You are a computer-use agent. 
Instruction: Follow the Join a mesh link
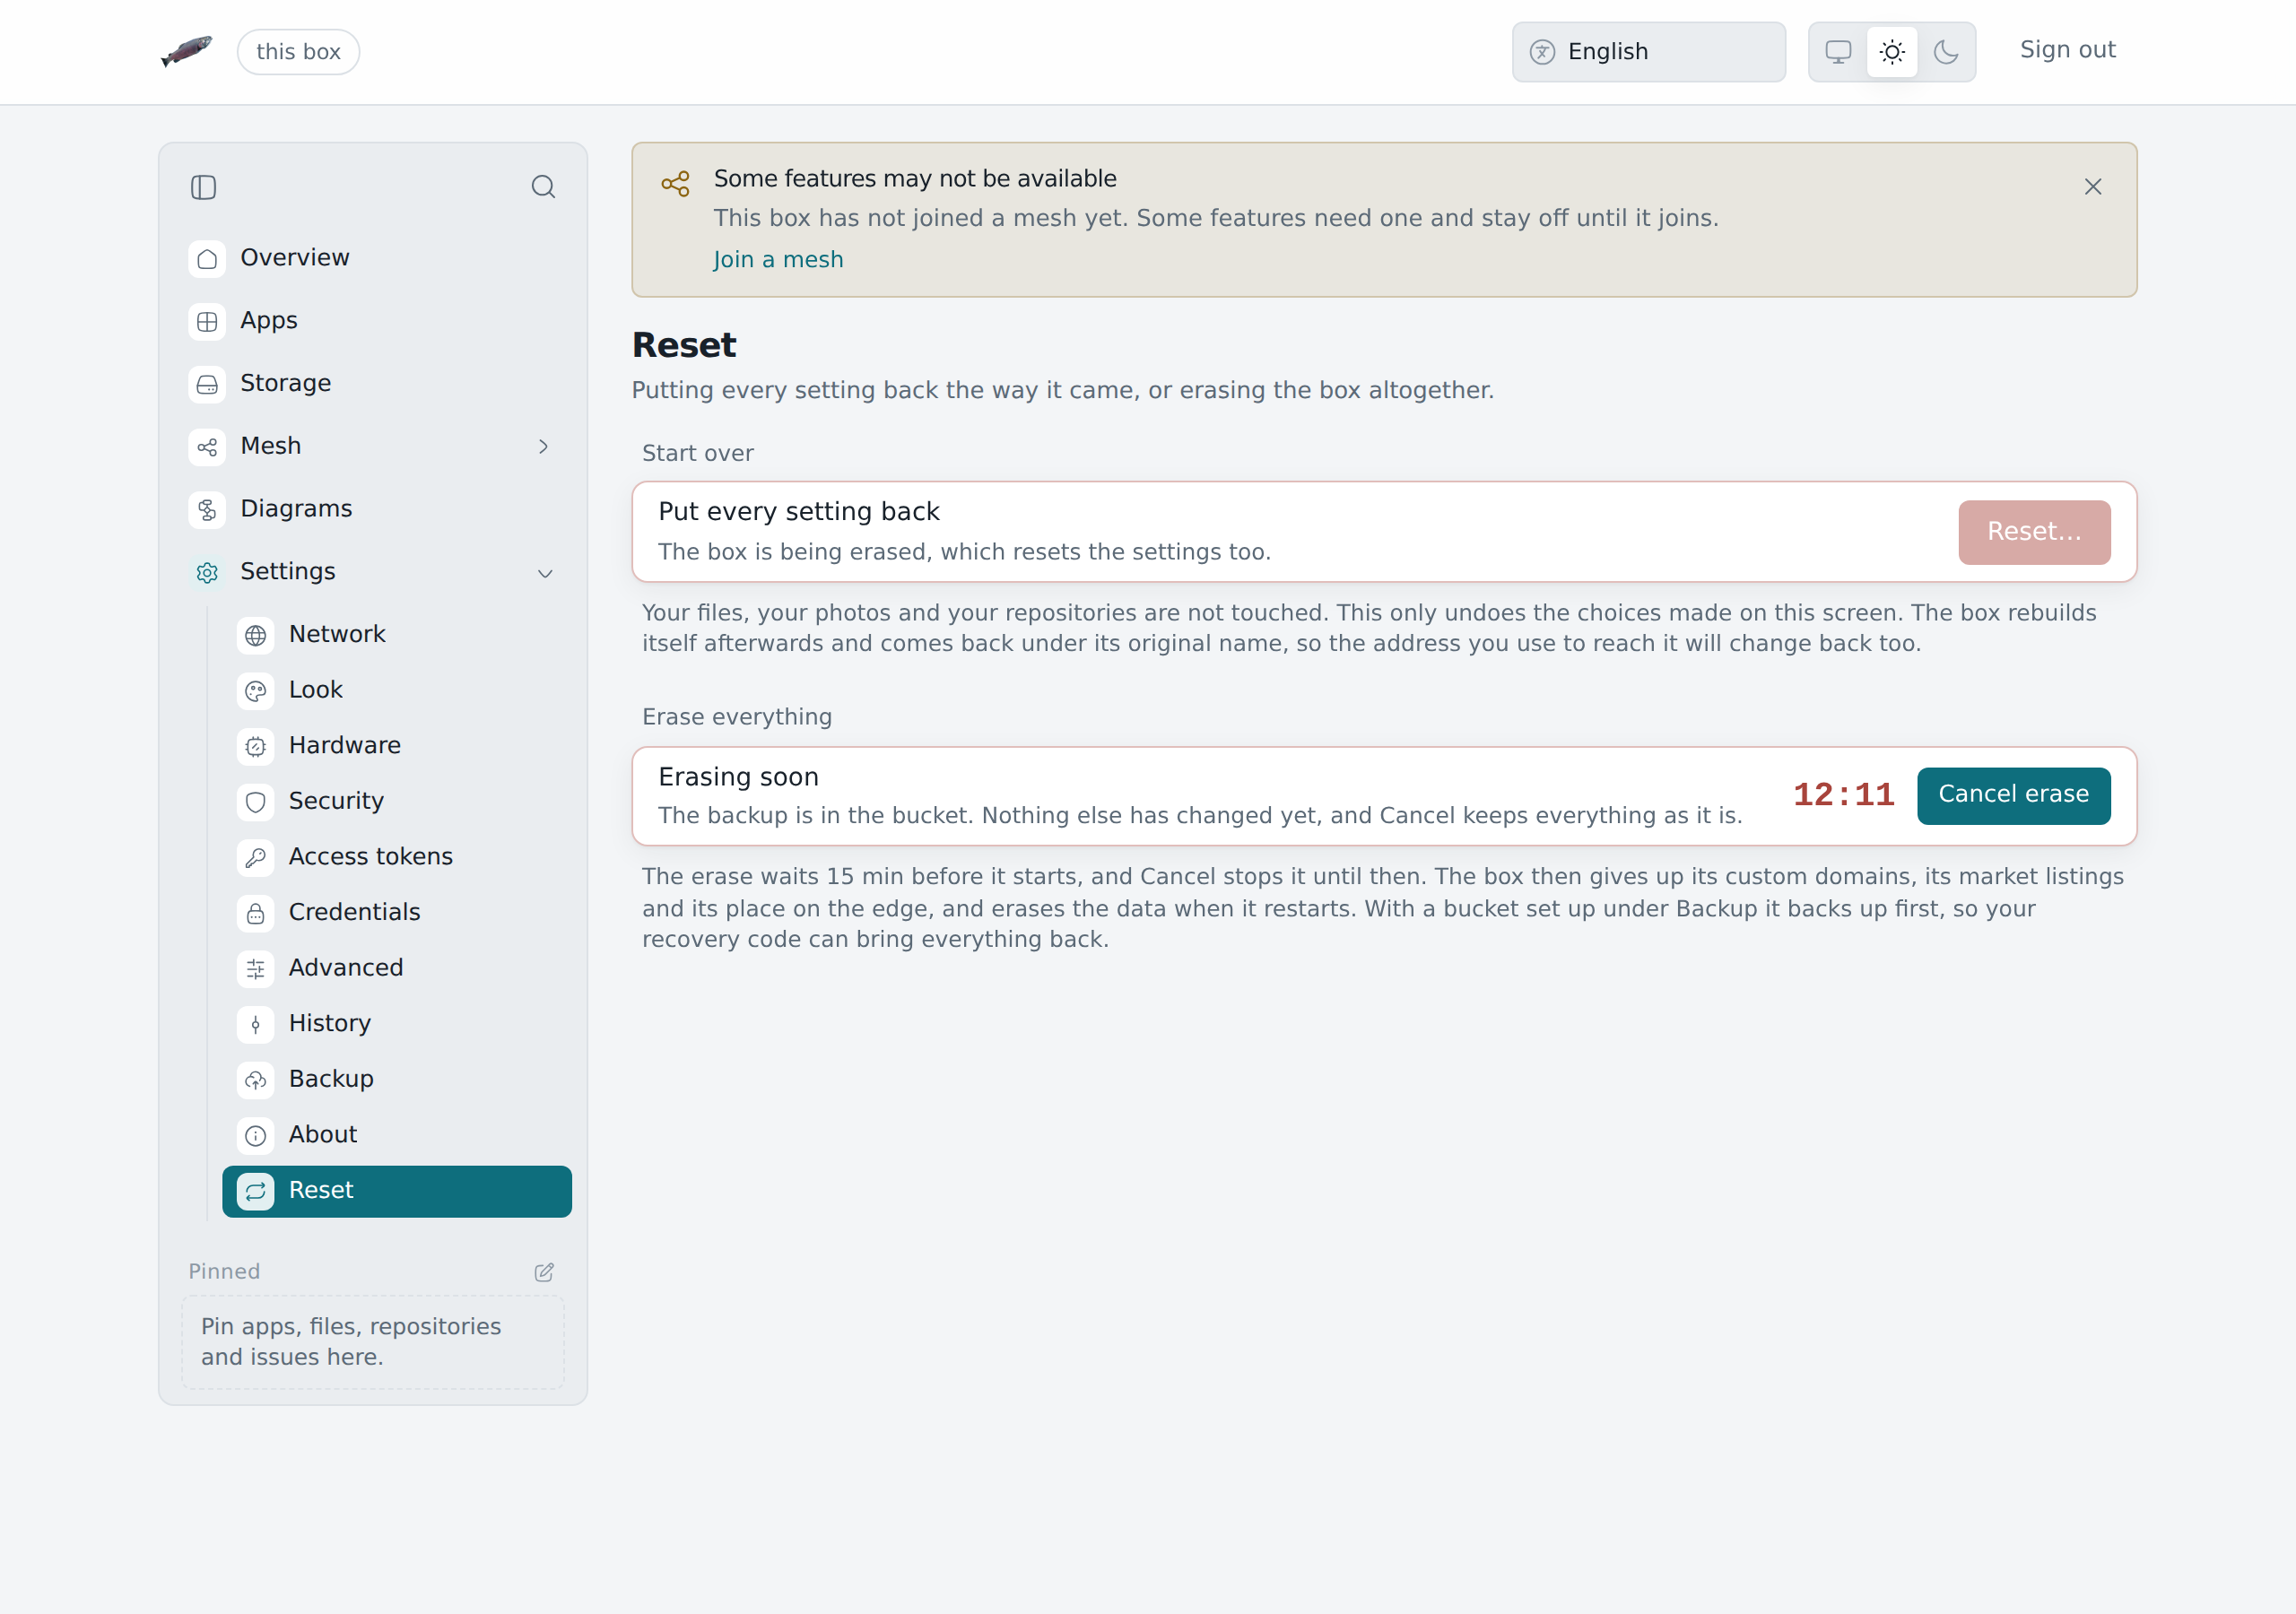(778, 260)
